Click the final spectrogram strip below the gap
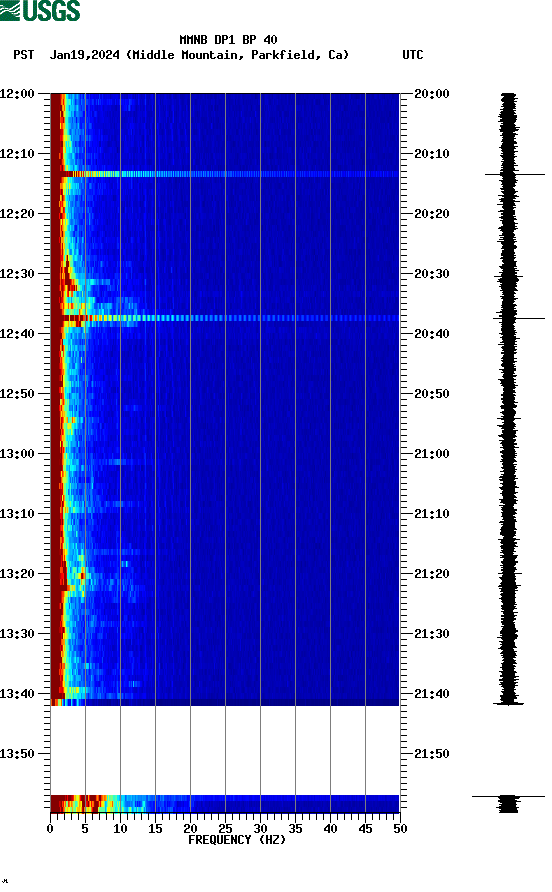This screenshot has height=892, width=552. click(x=225, y=803)
